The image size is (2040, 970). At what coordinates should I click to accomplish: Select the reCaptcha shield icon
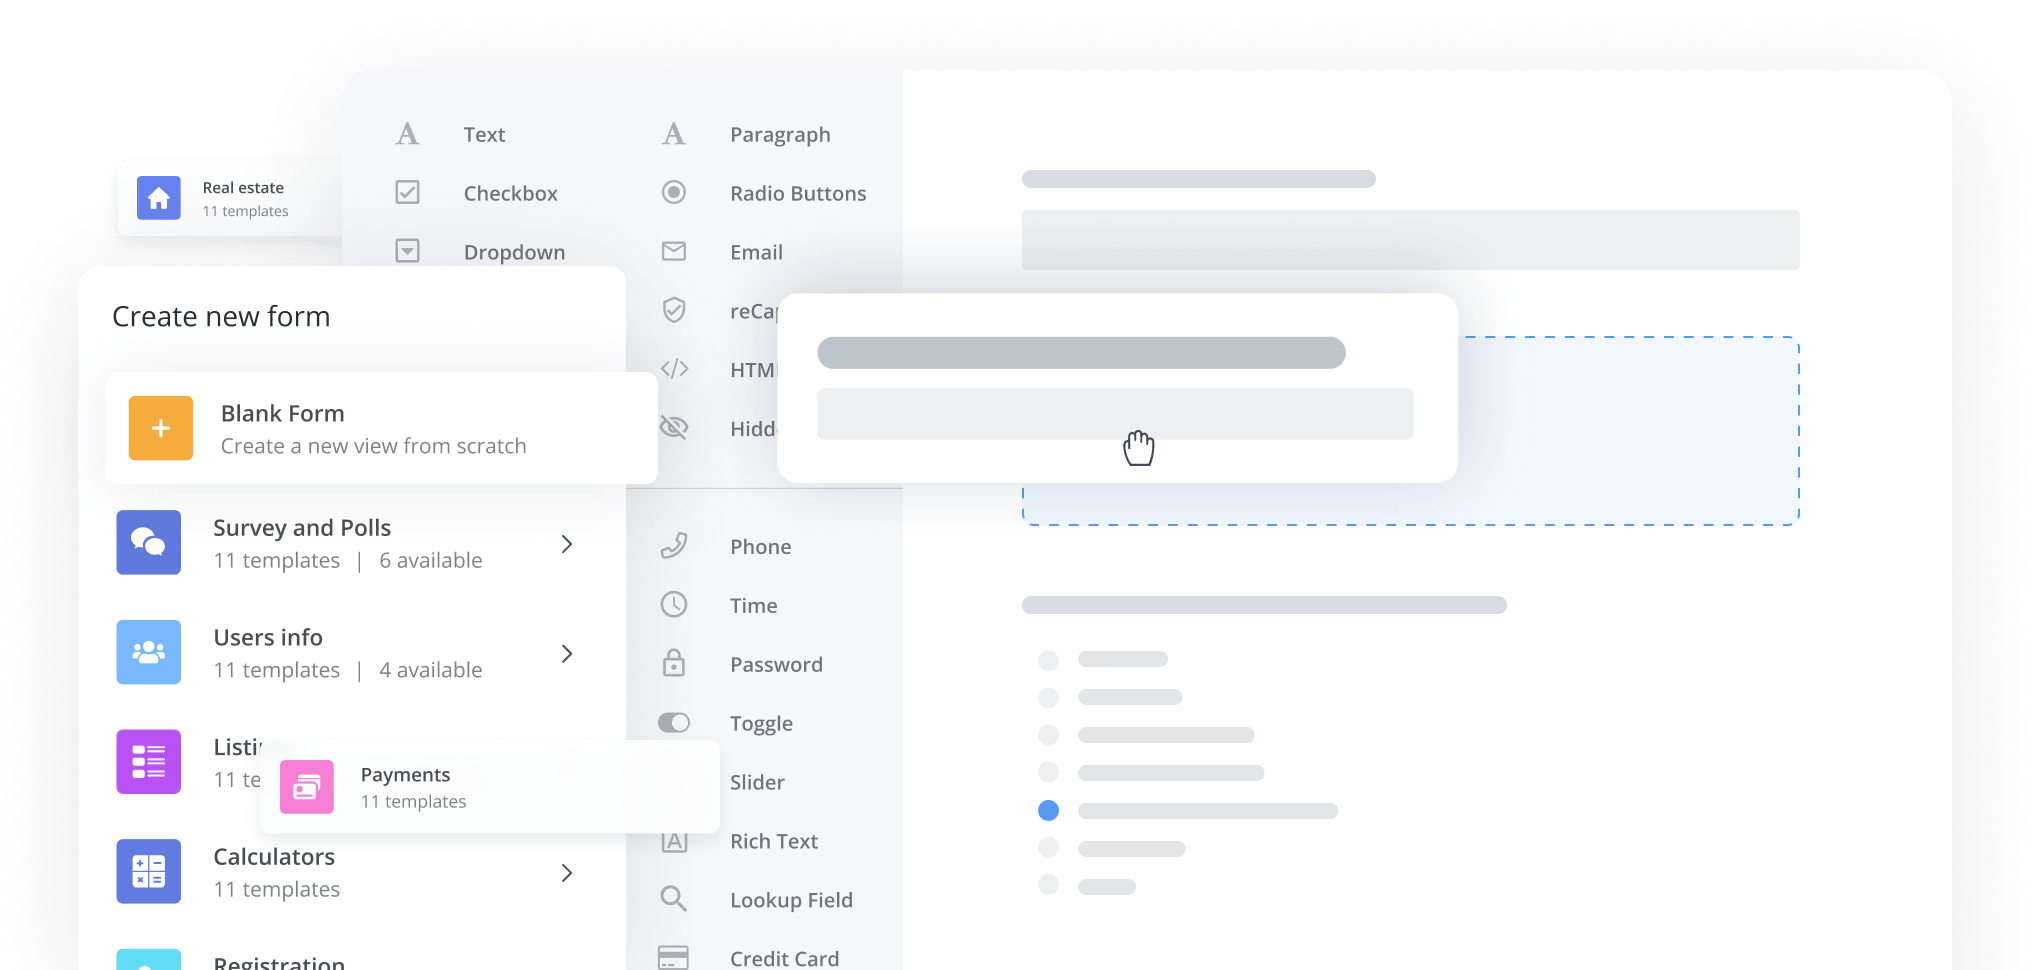(x=675, y=311)
